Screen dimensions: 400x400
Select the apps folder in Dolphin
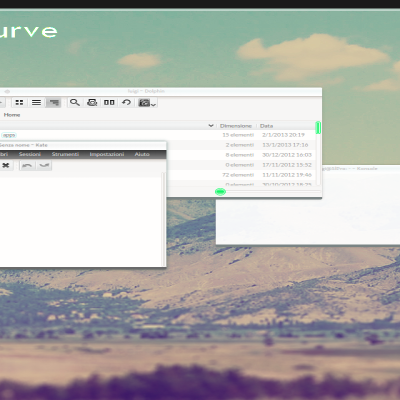[x=9, y=135]
